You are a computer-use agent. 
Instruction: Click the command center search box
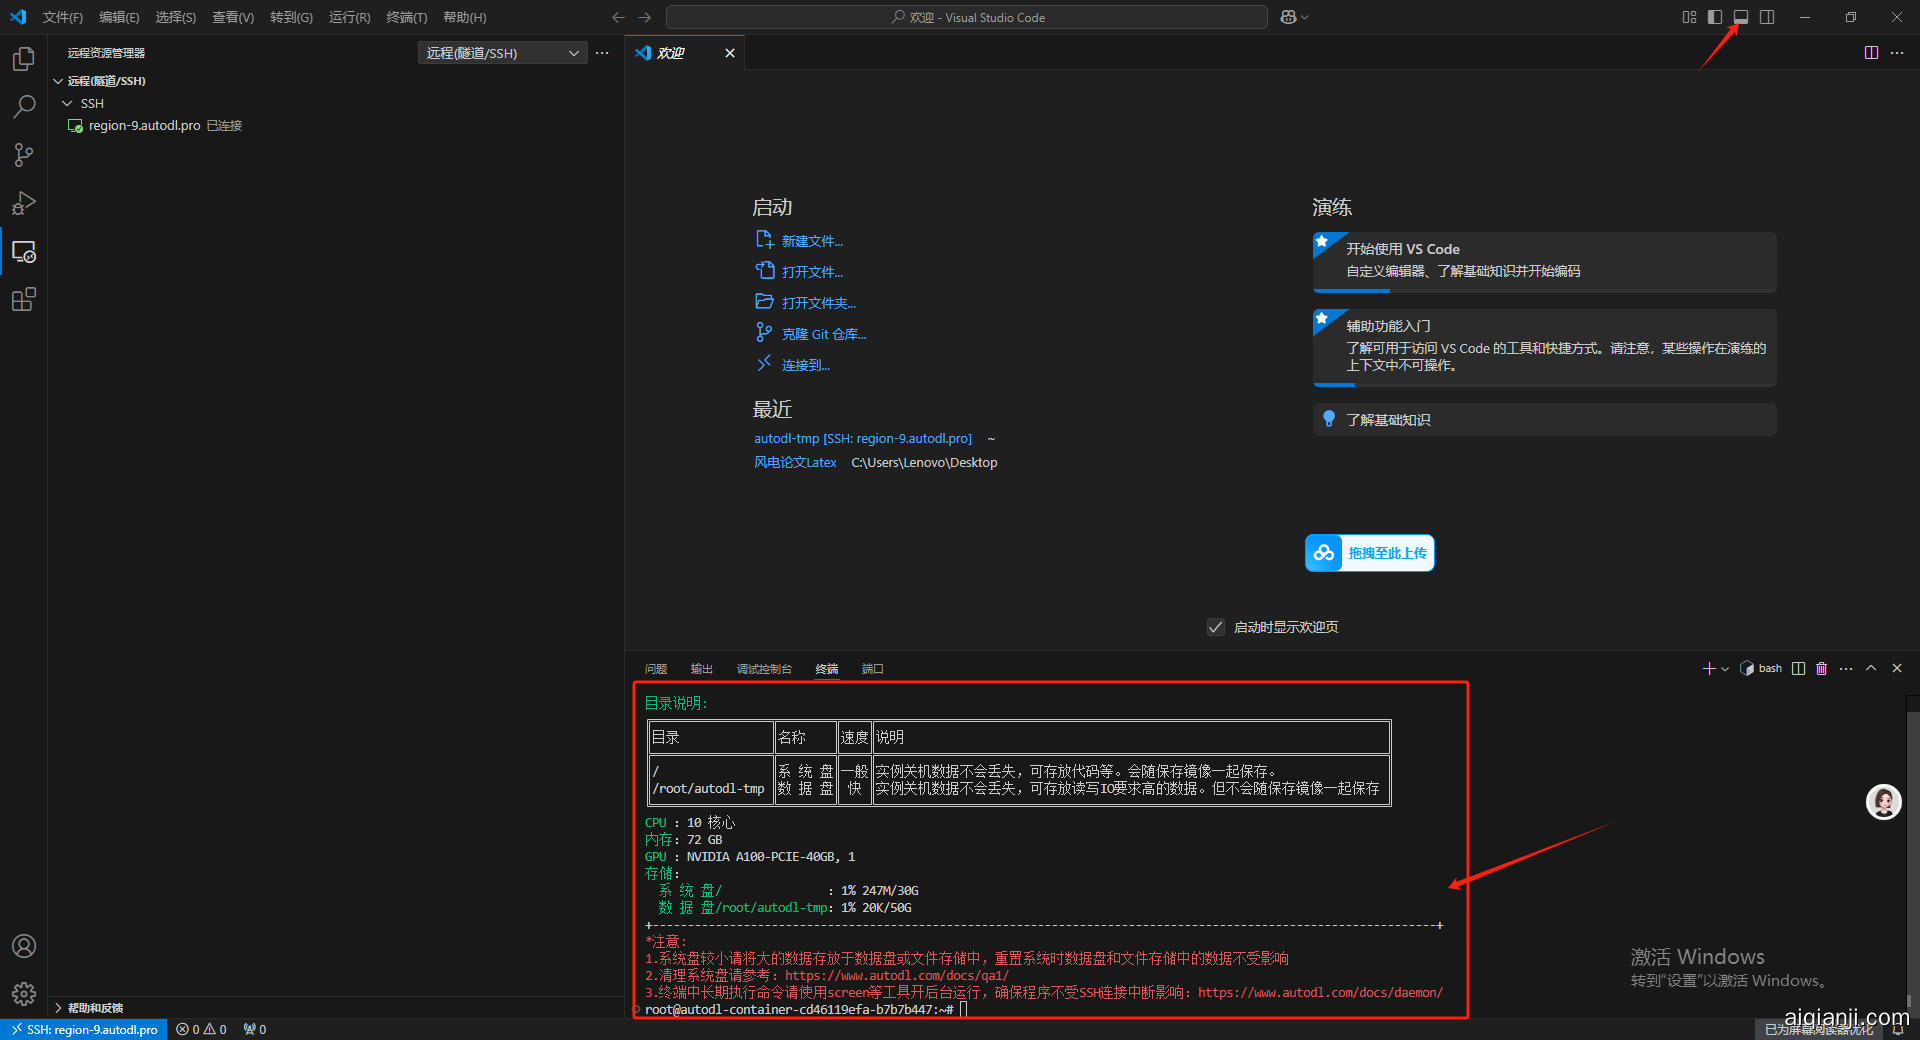tap(966, 17)
